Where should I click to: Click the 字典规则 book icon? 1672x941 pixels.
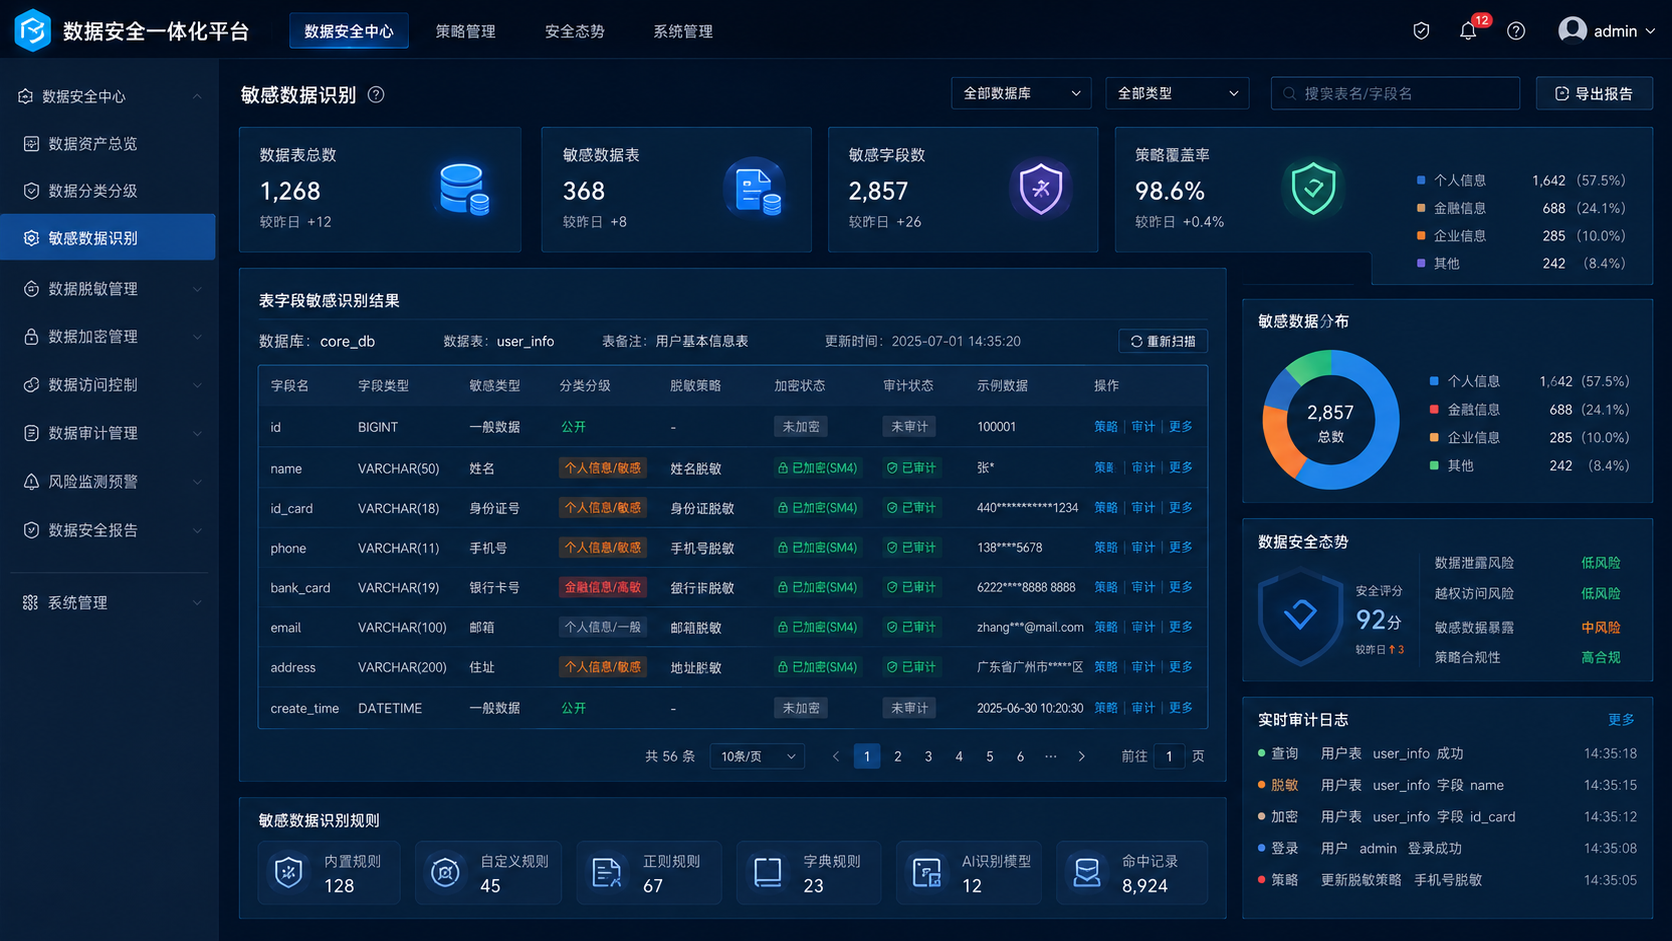click(x=767, y=872)
